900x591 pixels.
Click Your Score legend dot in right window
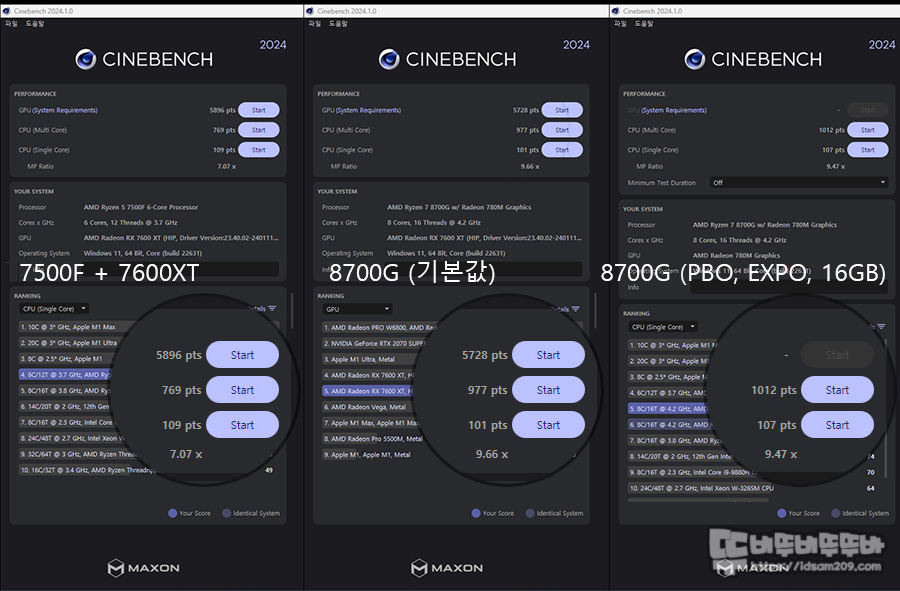tap(782, 514)
